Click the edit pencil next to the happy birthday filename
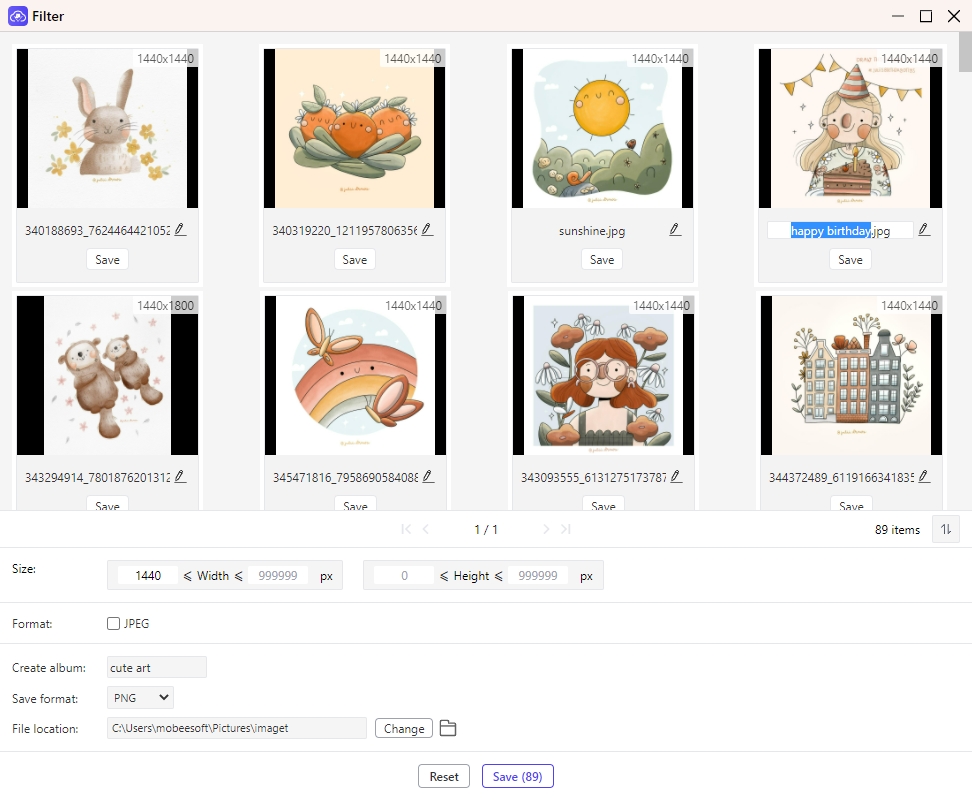 tap(924, 230)
